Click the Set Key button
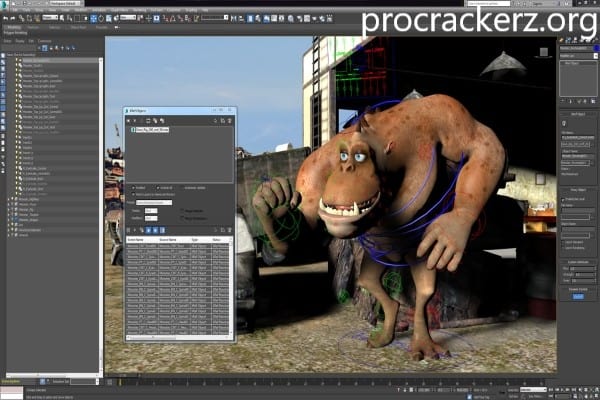600x400 pixels. (x=513, y=397)
